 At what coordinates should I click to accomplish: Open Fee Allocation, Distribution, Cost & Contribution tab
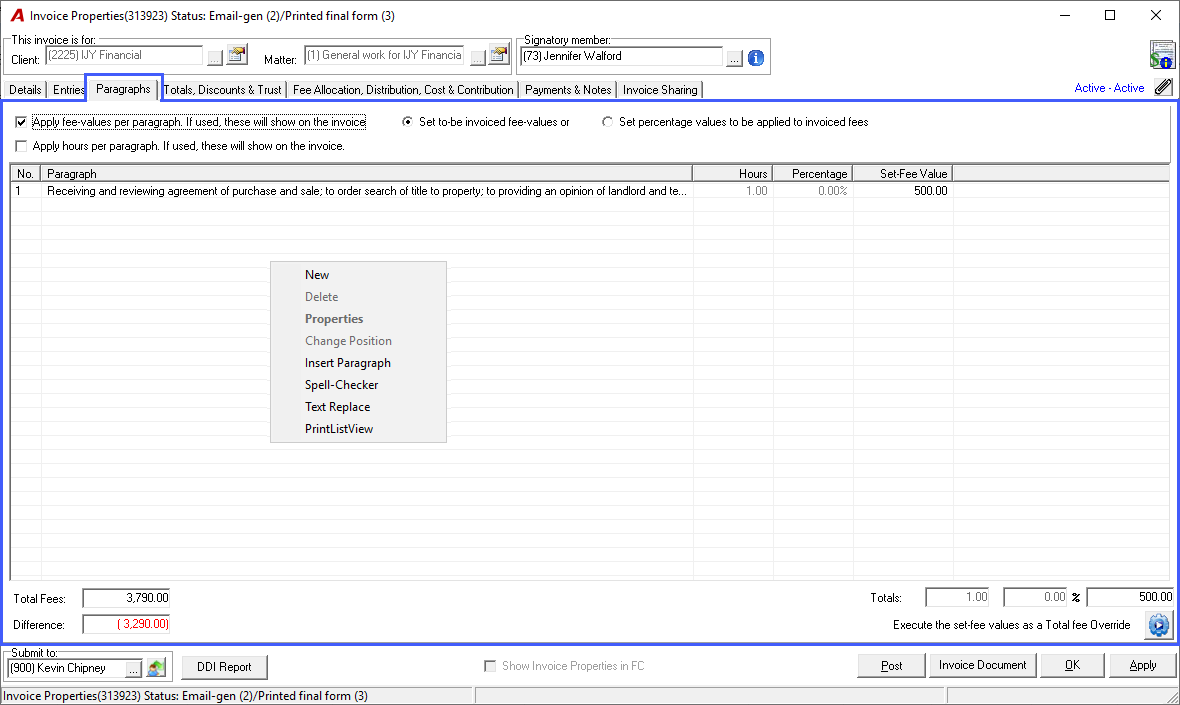click(403, 90)
